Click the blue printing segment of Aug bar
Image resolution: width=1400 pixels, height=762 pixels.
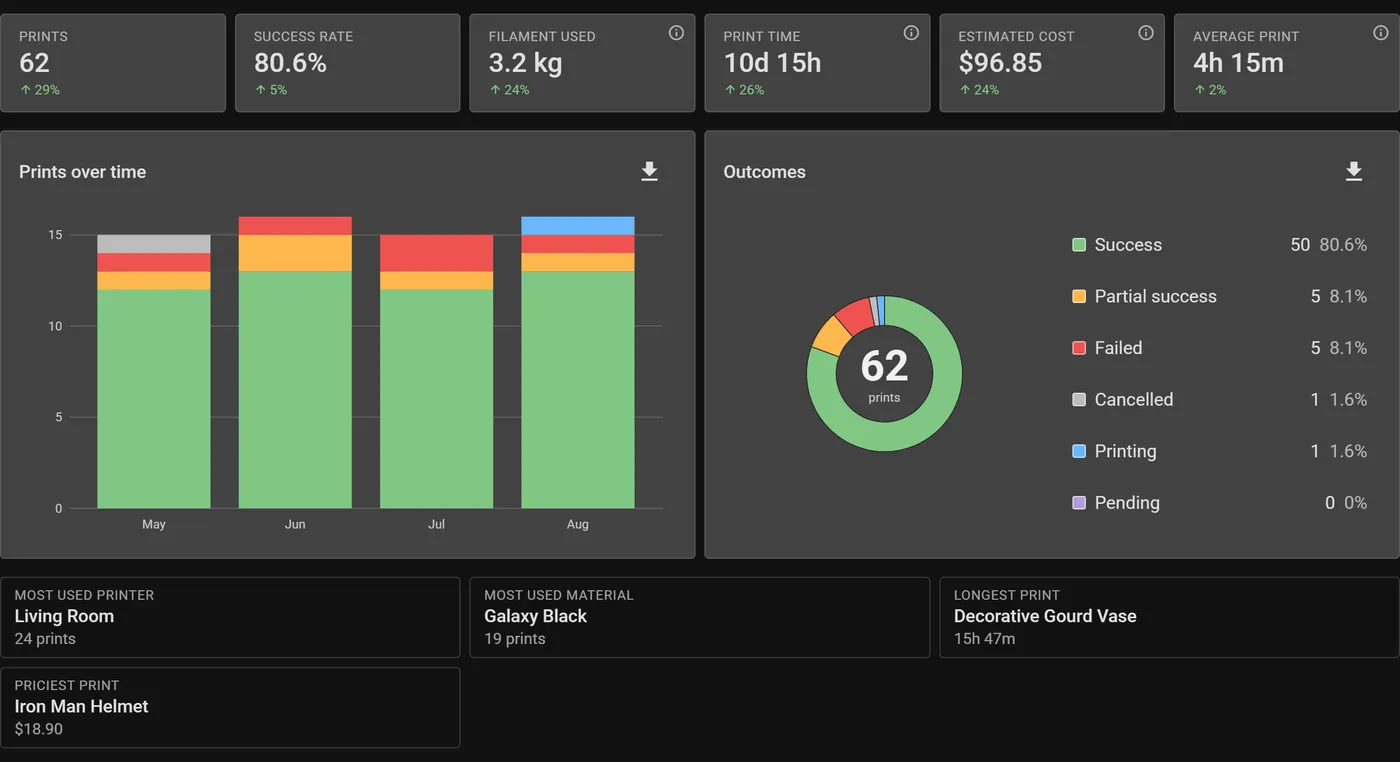pyautogui.click(x=578, y=226)
